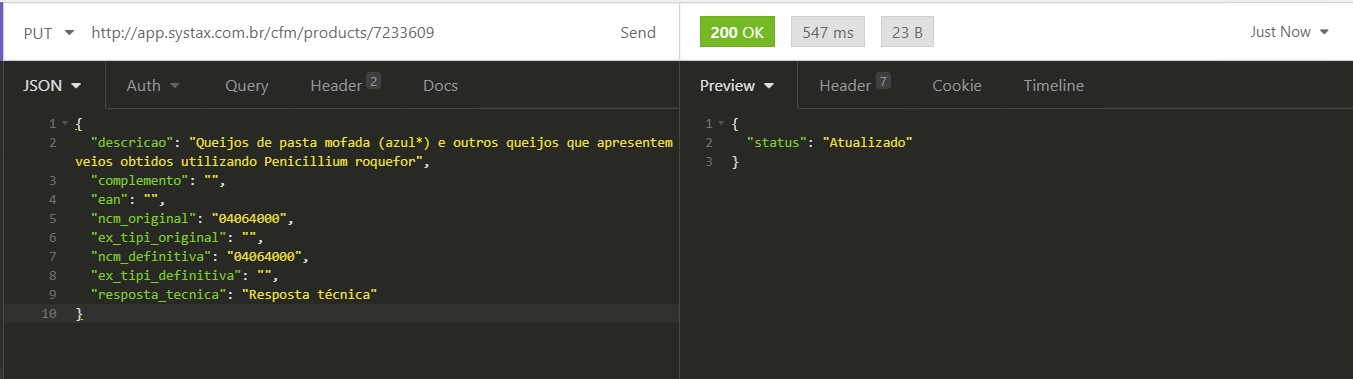Click the 200 OK status badge

(x=737, y=32)
